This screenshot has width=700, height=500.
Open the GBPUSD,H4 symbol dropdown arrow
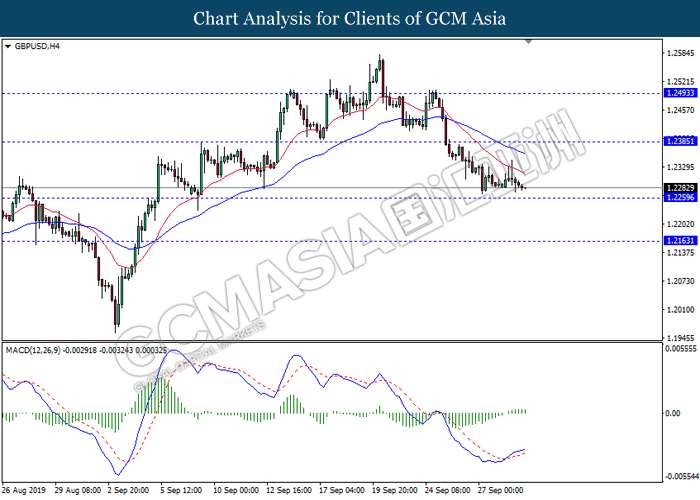point(8,46)
